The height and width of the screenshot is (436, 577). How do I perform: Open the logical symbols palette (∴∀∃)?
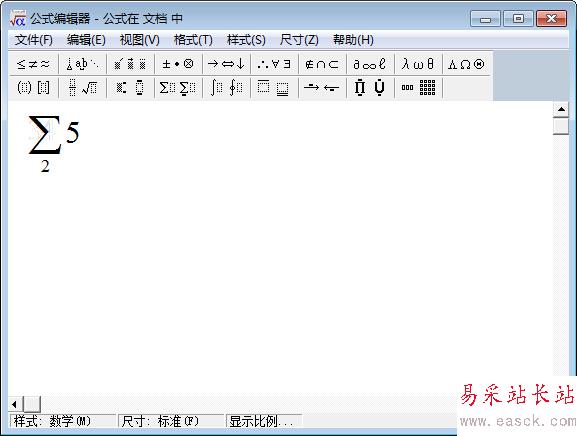click(274, 64)
